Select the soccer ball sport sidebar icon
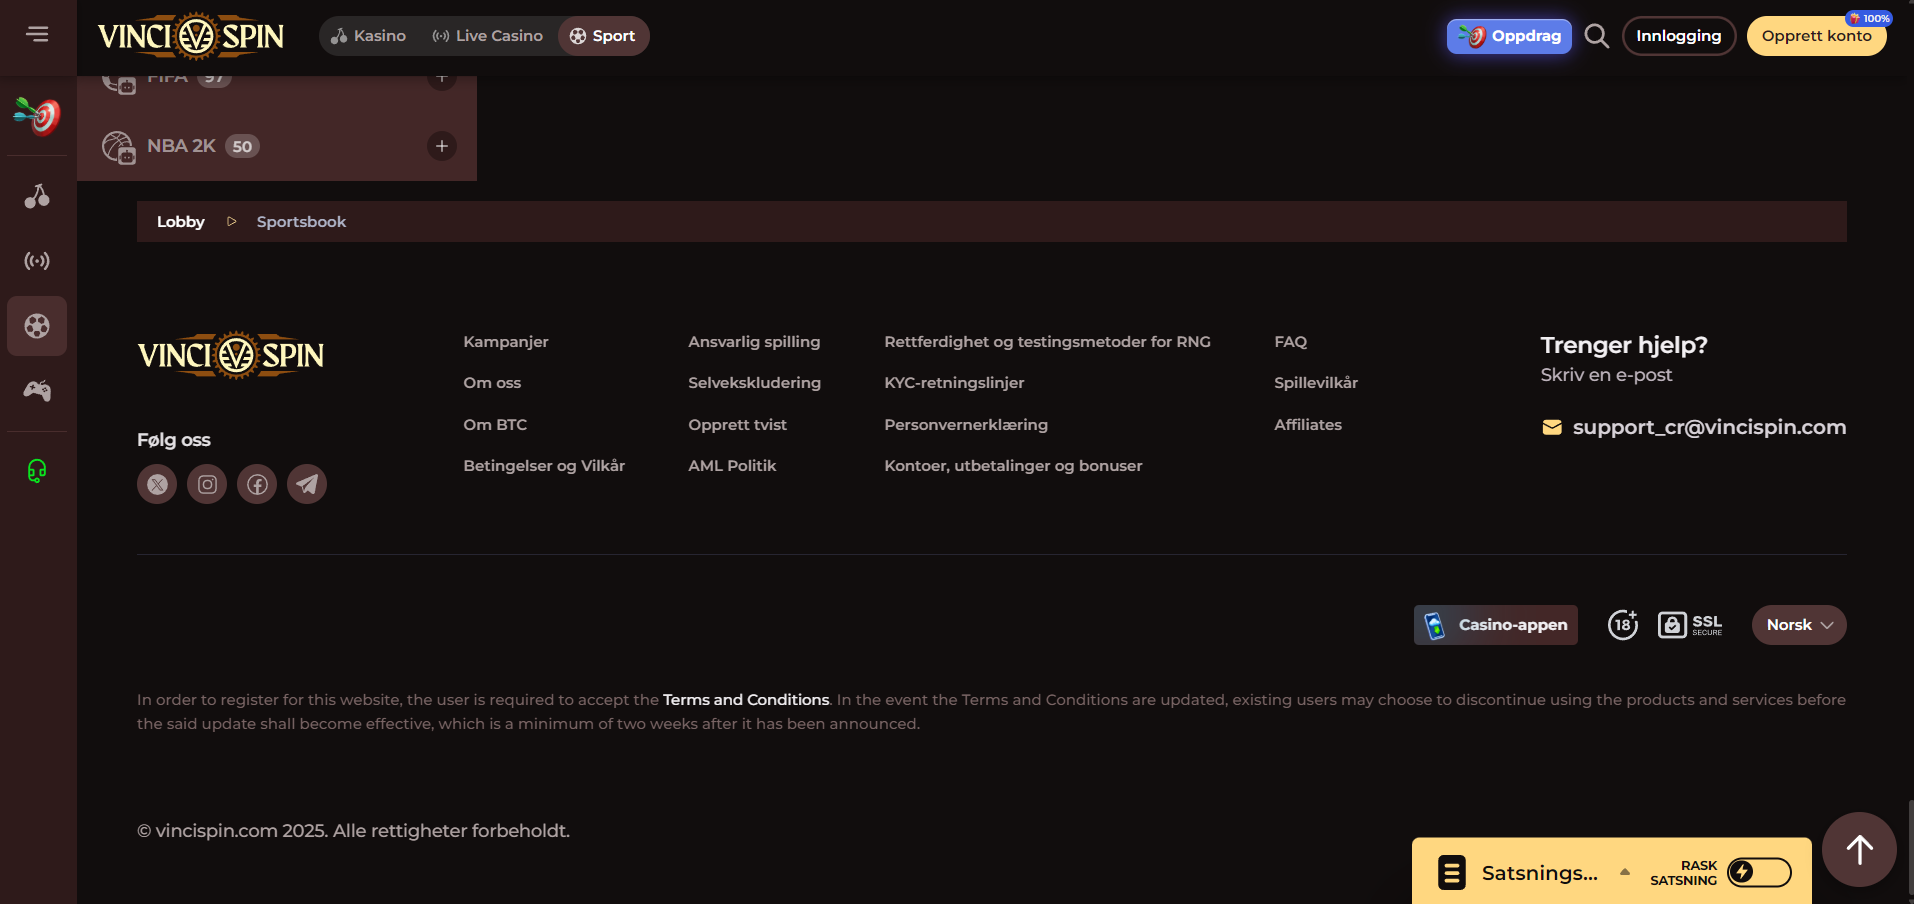 click(x=37, y=326)
